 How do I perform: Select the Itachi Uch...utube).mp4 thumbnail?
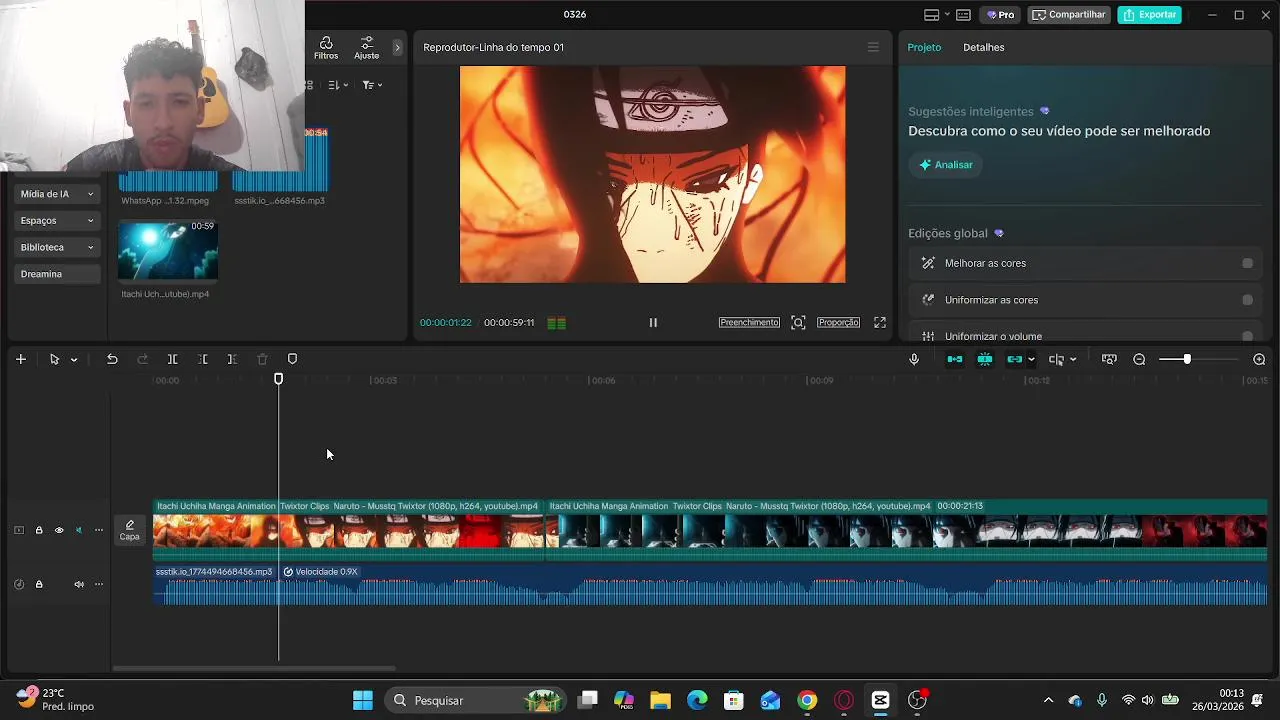point(168,249)
